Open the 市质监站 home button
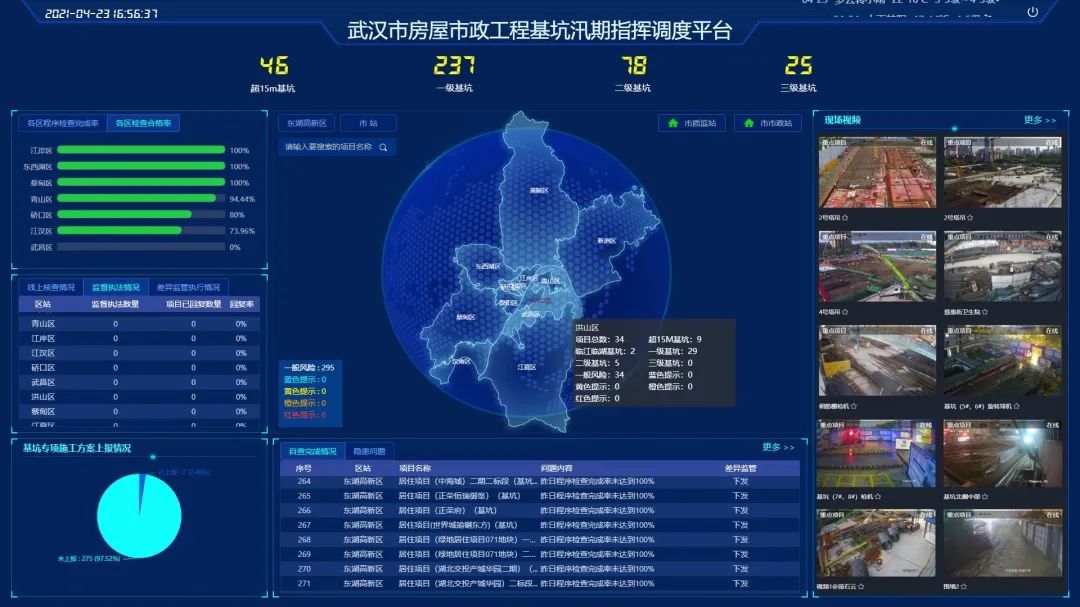Image resolution: width=1080 pixels, height=607 pixels. (692, 123)
